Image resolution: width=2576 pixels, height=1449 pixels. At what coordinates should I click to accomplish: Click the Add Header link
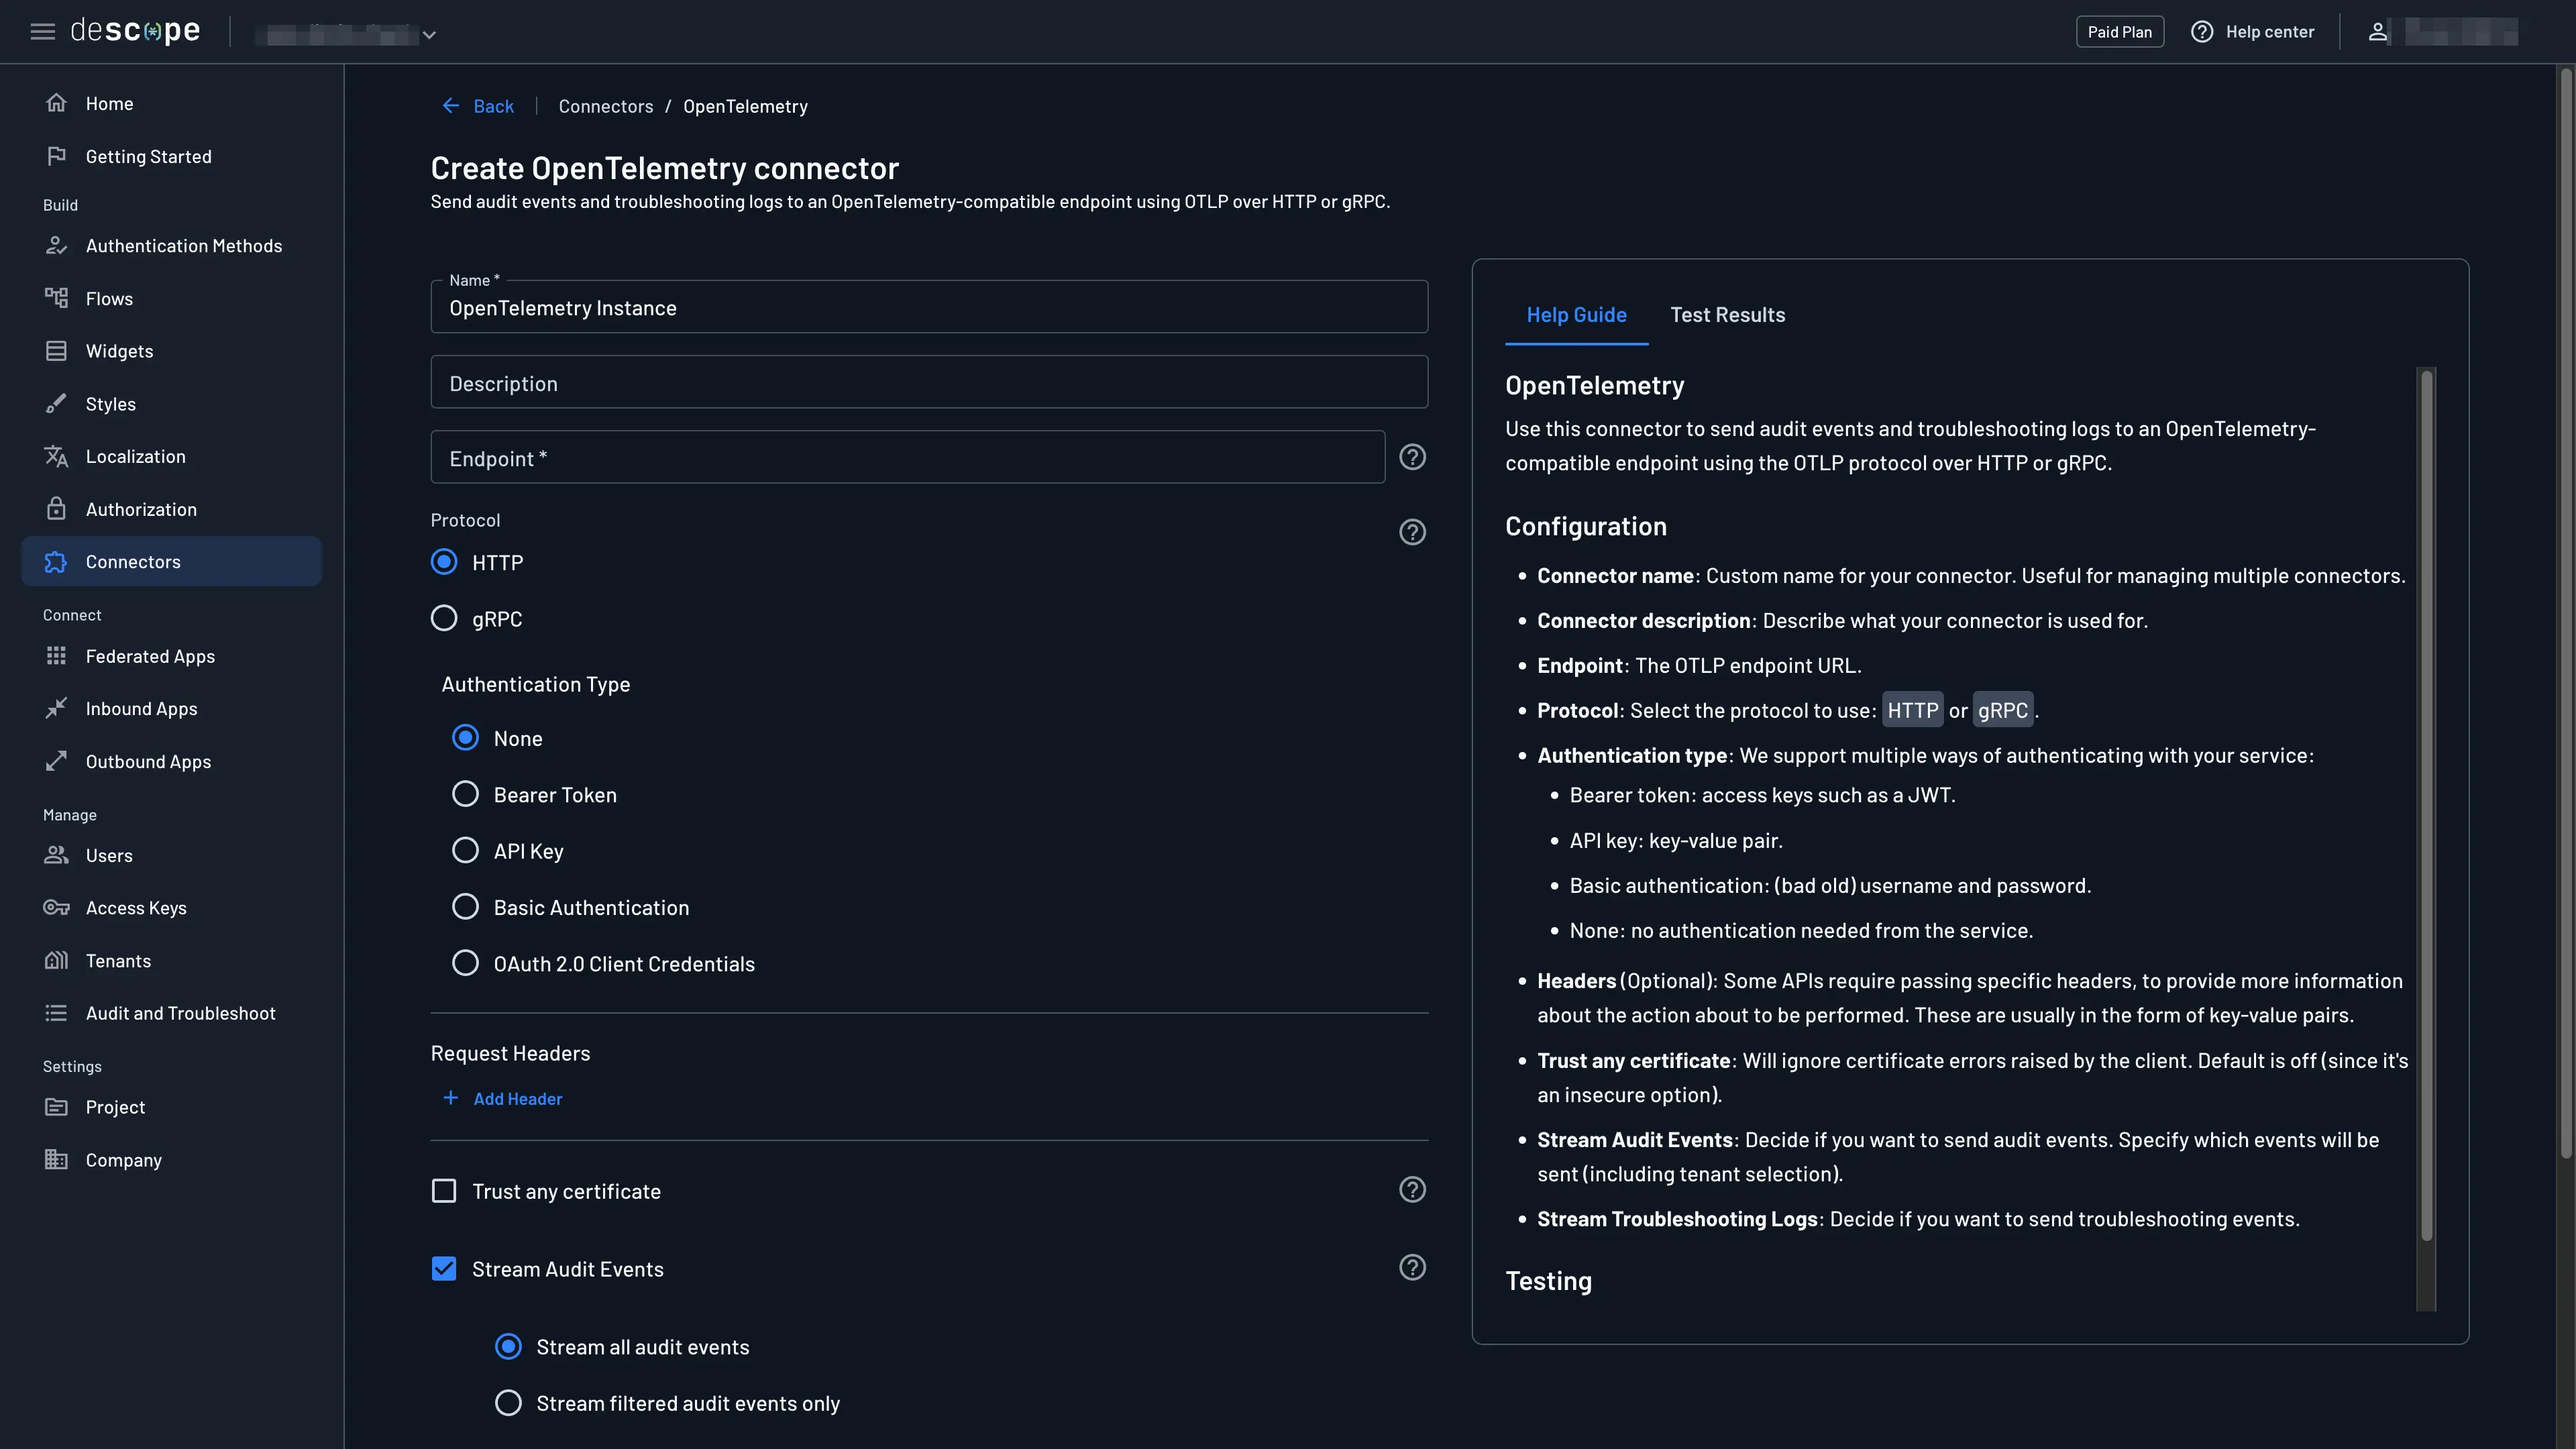(x=502, y=1098)
